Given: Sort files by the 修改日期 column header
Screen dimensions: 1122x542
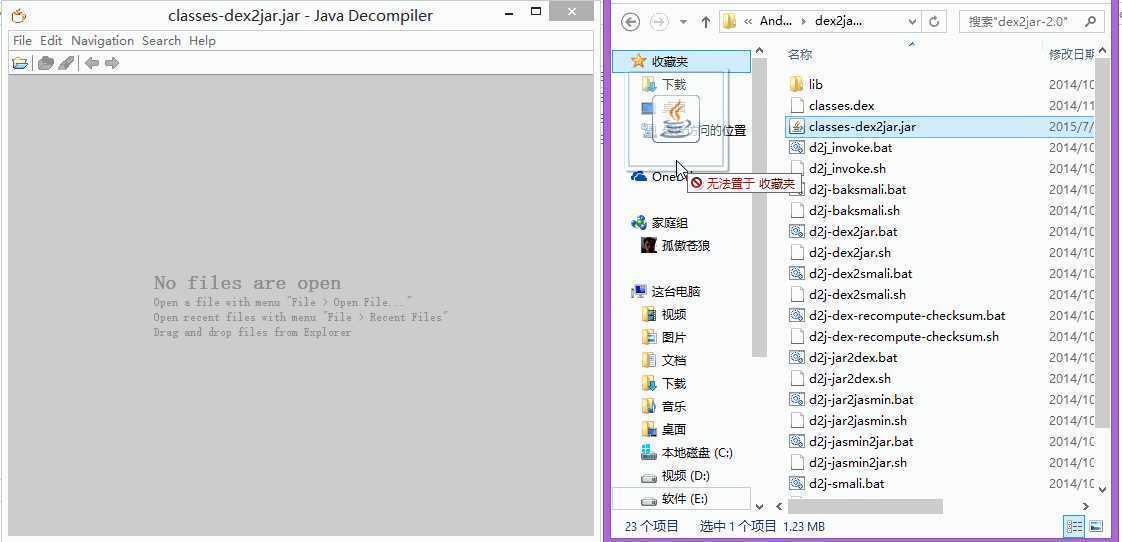Looking at the screenshot, I should click(1072, 54).
